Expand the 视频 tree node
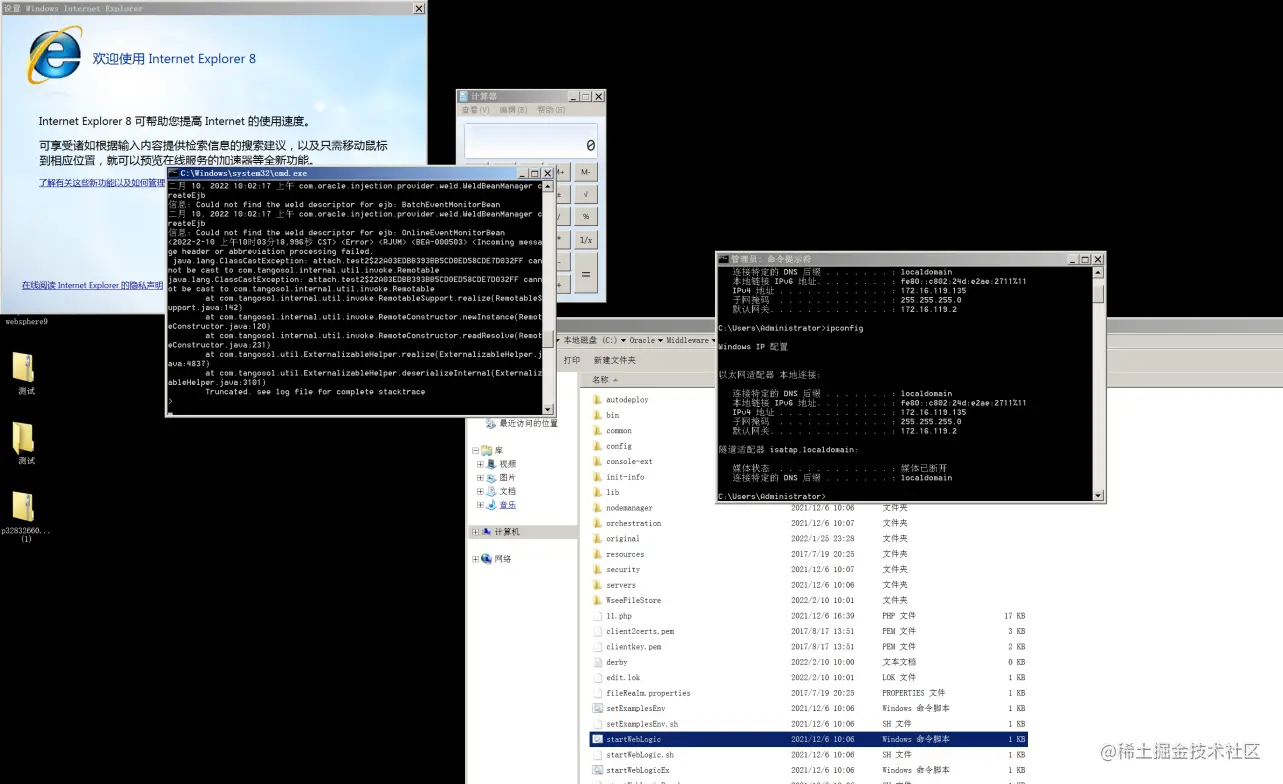This screenshot has width=1283, height=784. click(x=480, y=464)
